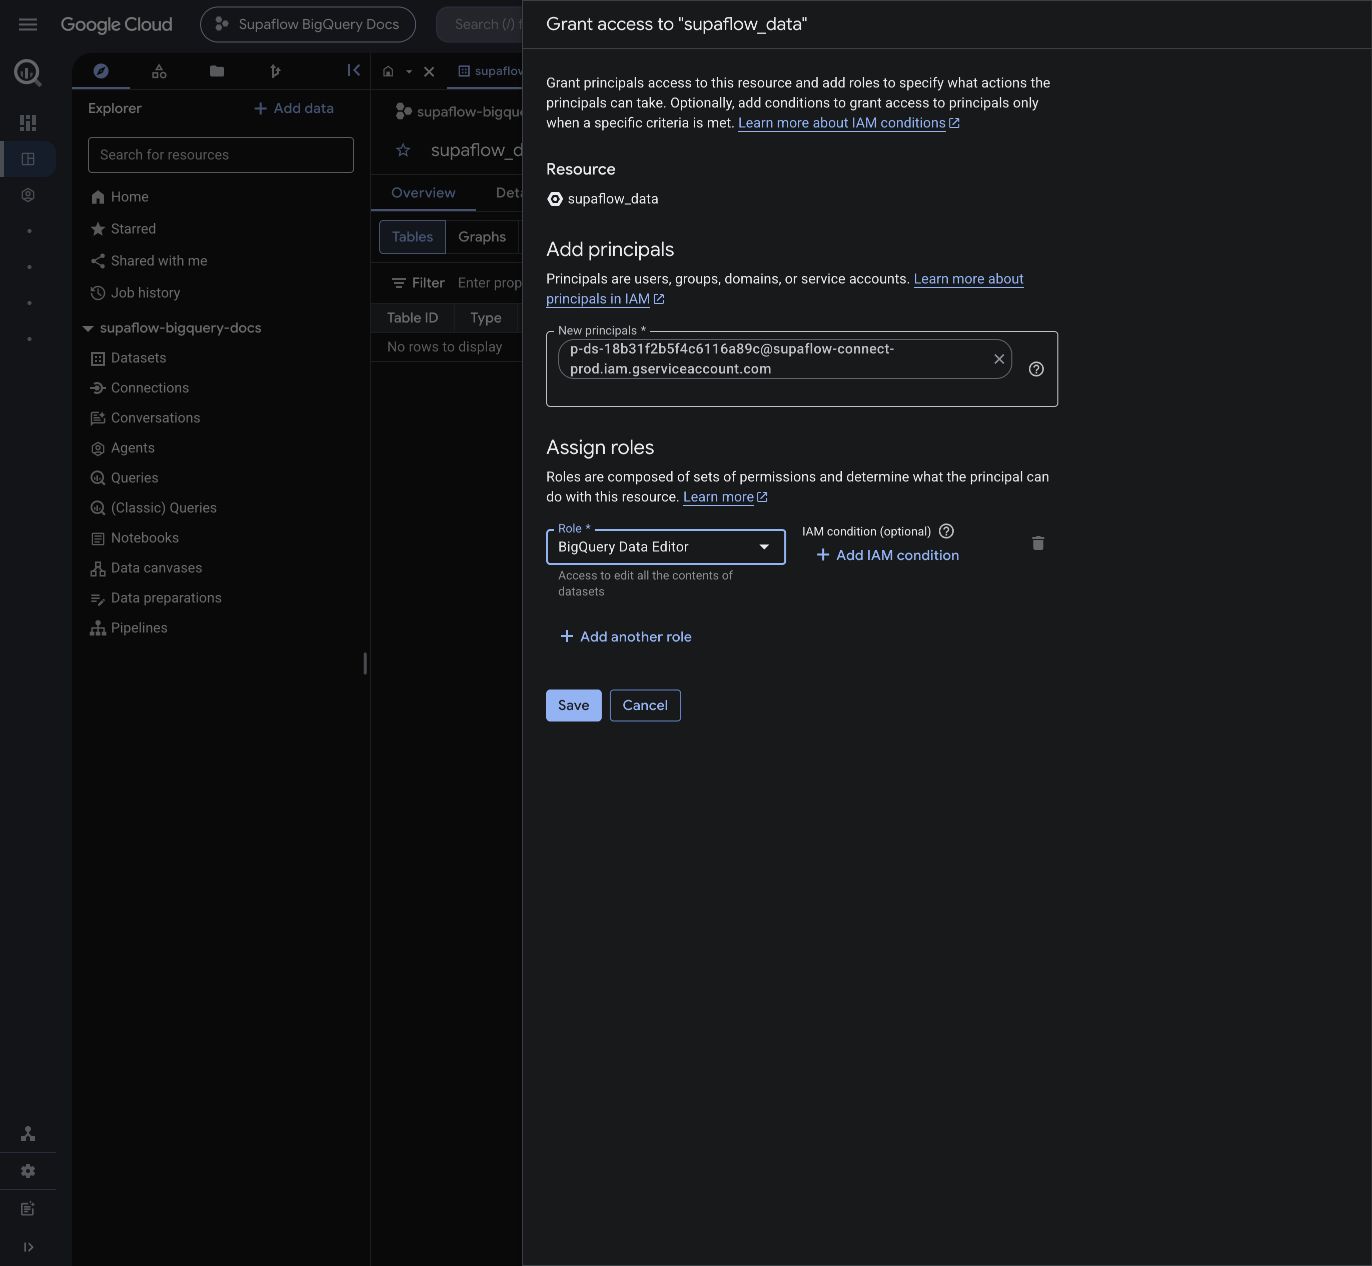Viewport: 1372px width, 1266px height.
Task: Open the main navigation hamburger menu
Action: tap(28, 24)
